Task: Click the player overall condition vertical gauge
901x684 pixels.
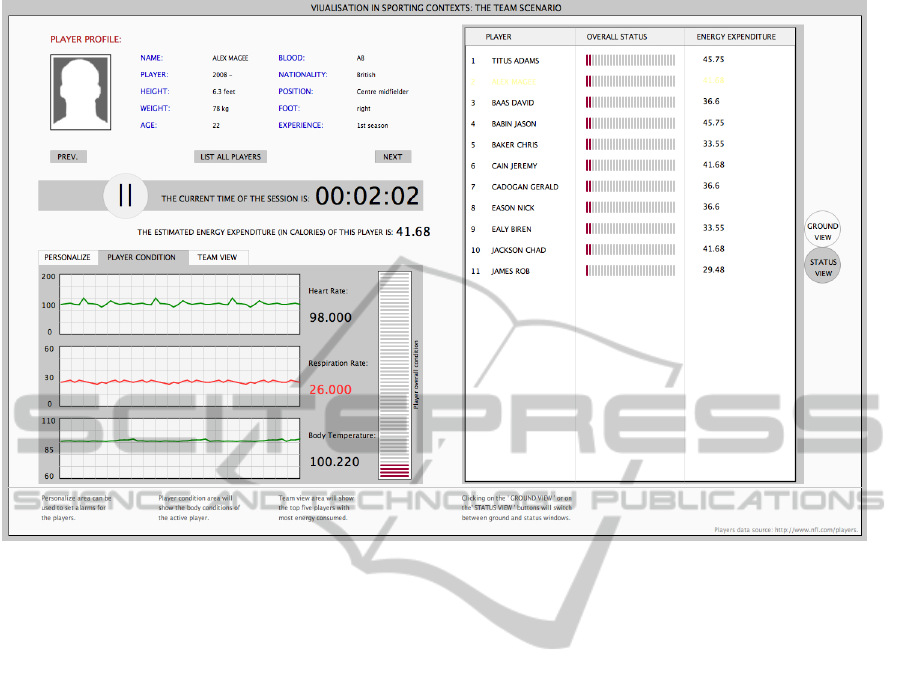Action: tap(395, 375)
